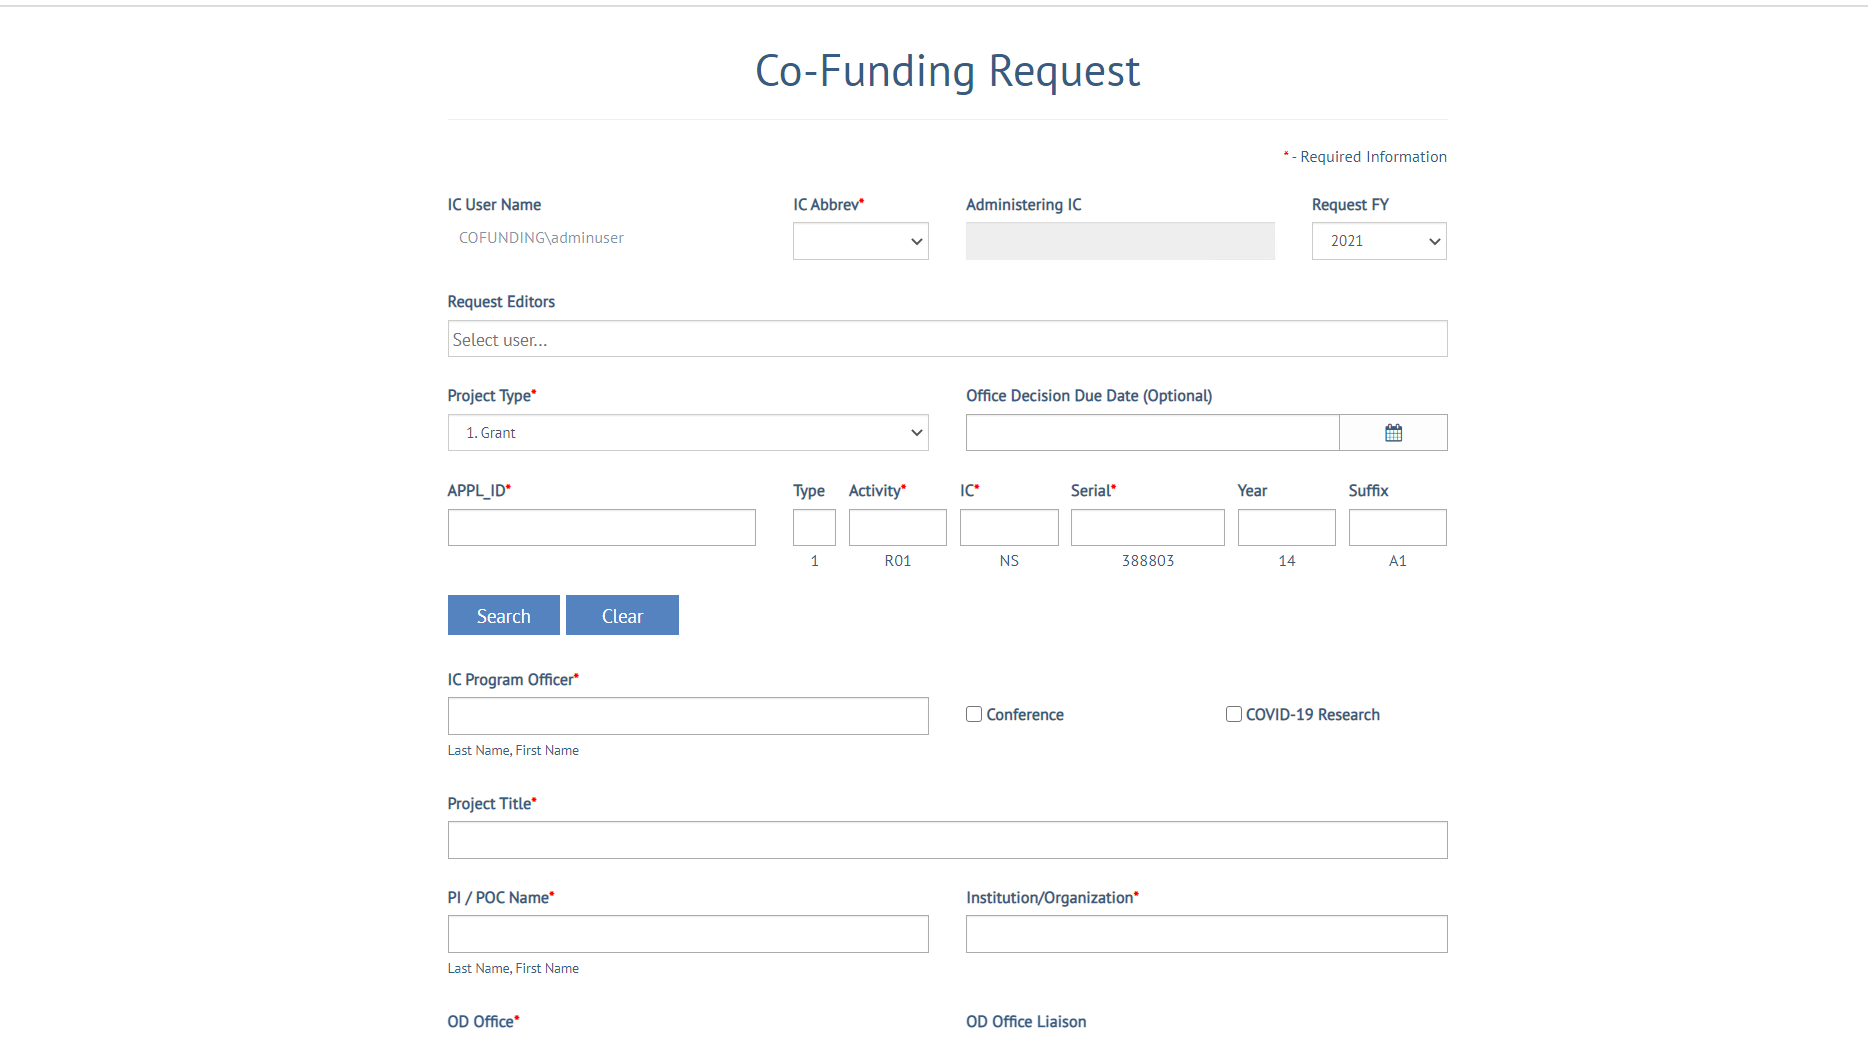This screenshot has width=1868, height=1037.
Task: Click the Search button
Action: point(503,616)
